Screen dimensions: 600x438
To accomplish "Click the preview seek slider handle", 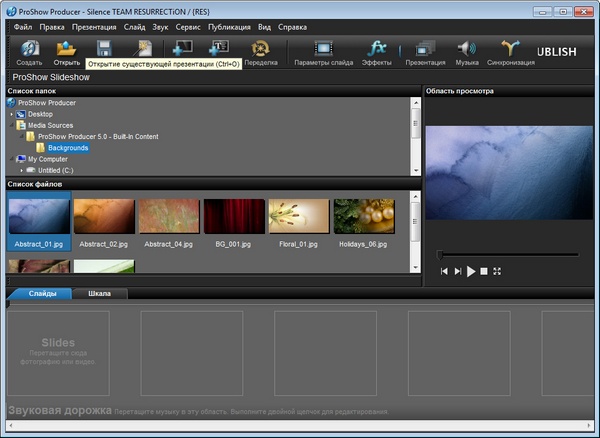I will (439, 254).
